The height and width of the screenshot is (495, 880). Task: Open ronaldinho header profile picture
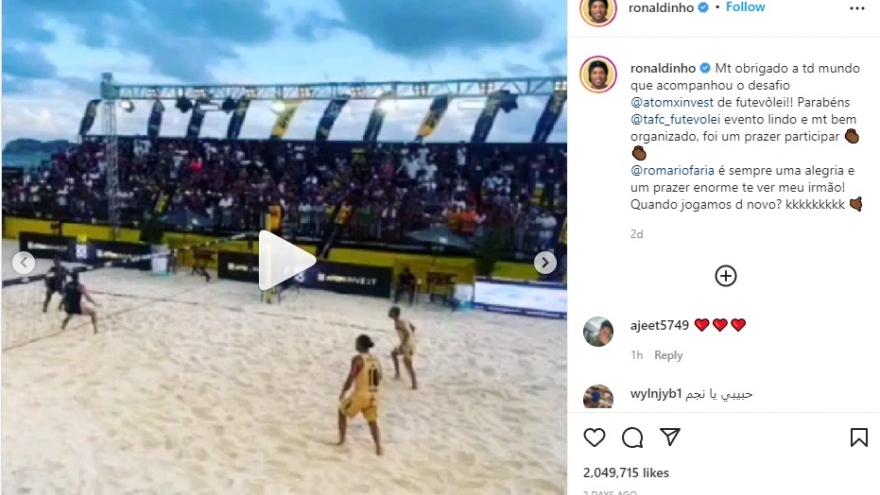tap(598, 9)
